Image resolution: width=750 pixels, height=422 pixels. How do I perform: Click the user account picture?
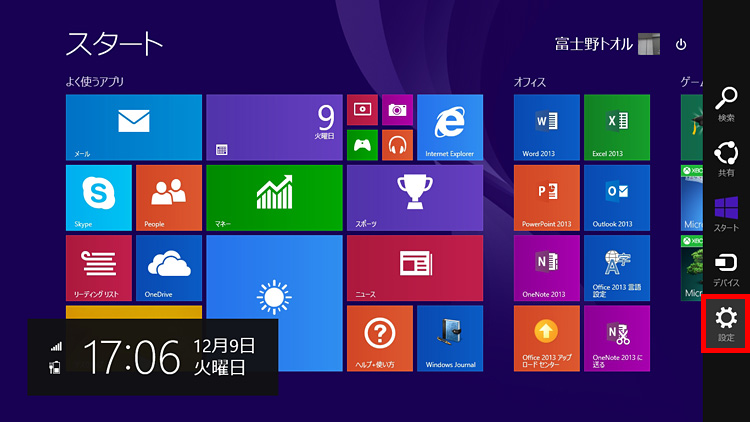(649, 44)
